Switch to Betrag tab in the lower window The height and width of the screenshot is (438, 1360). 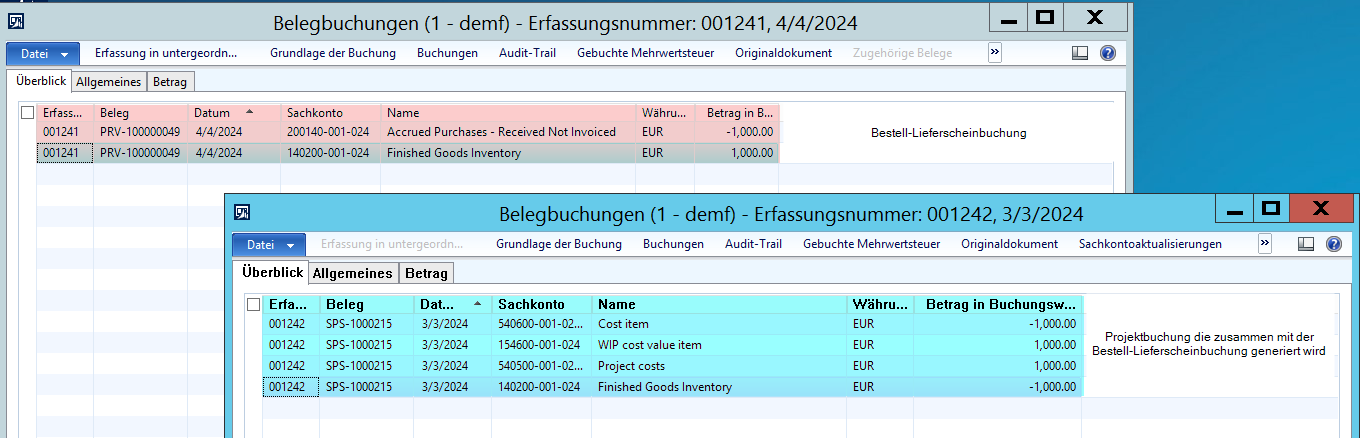click(x=427, y=273)
